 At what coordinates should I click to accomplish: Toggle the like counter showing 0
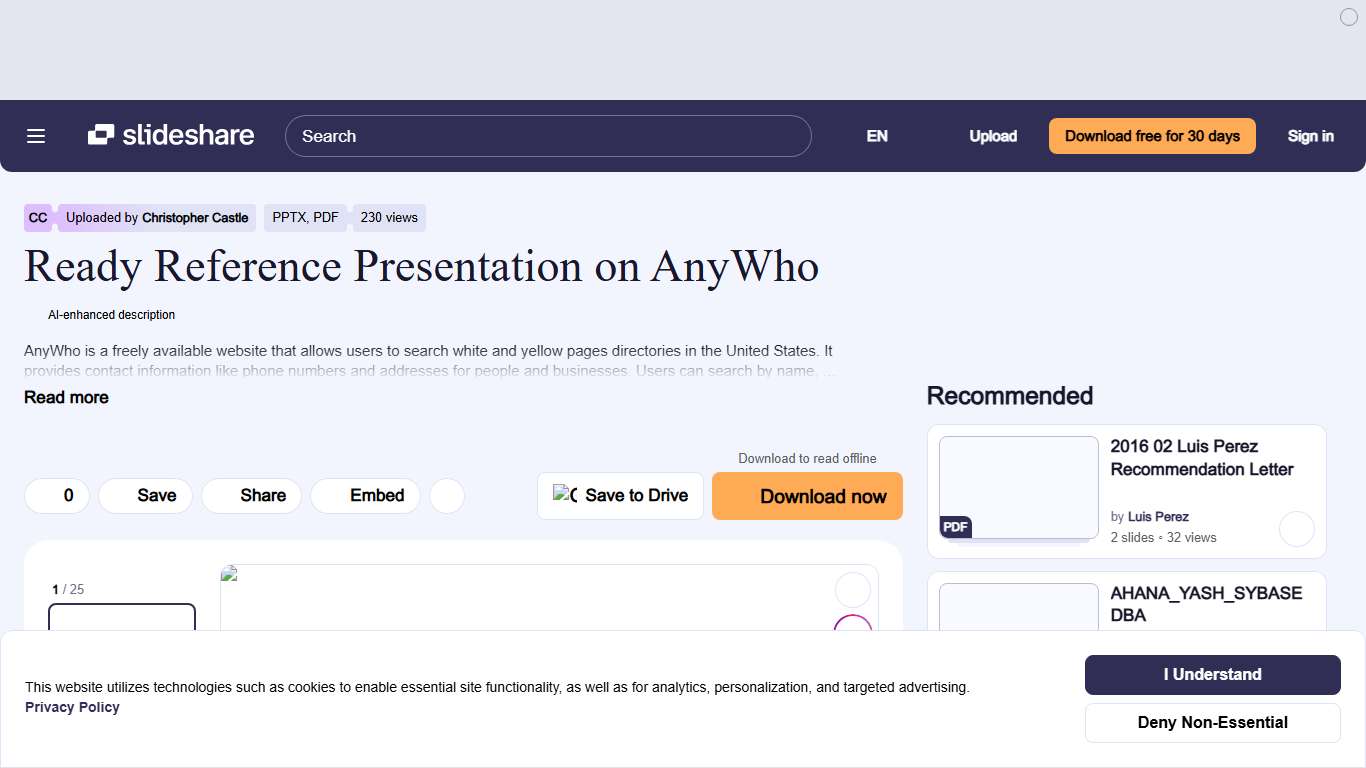(57, 495)
